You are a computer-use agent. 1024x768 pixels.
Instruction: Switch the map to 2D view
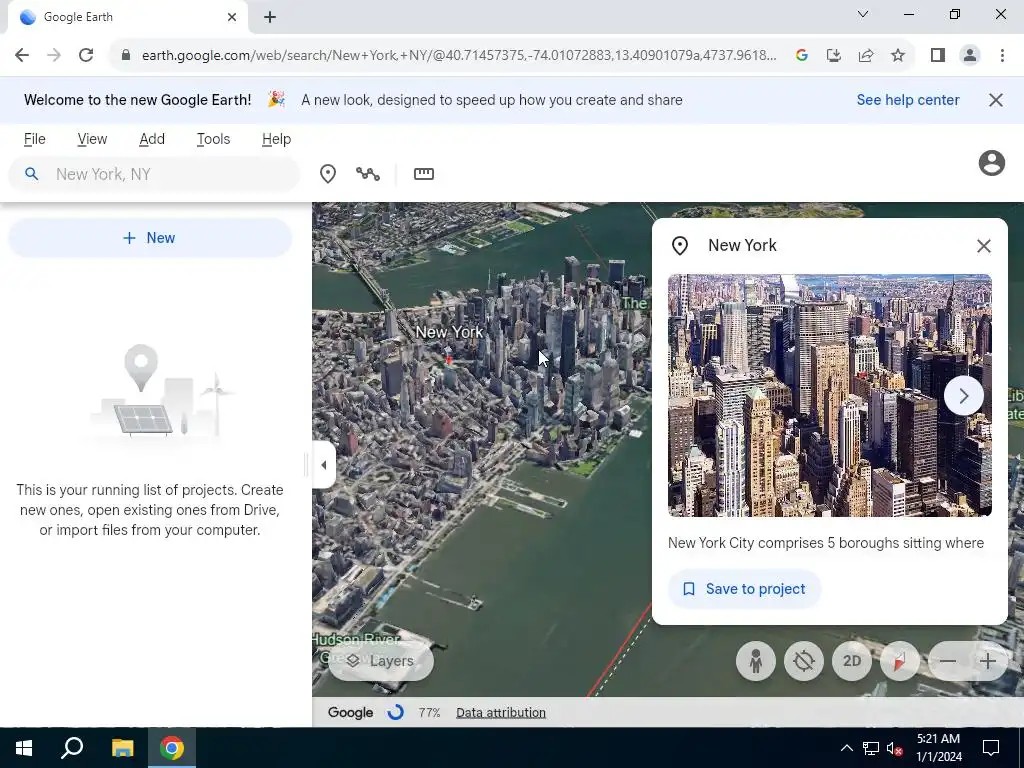point(852,661)
